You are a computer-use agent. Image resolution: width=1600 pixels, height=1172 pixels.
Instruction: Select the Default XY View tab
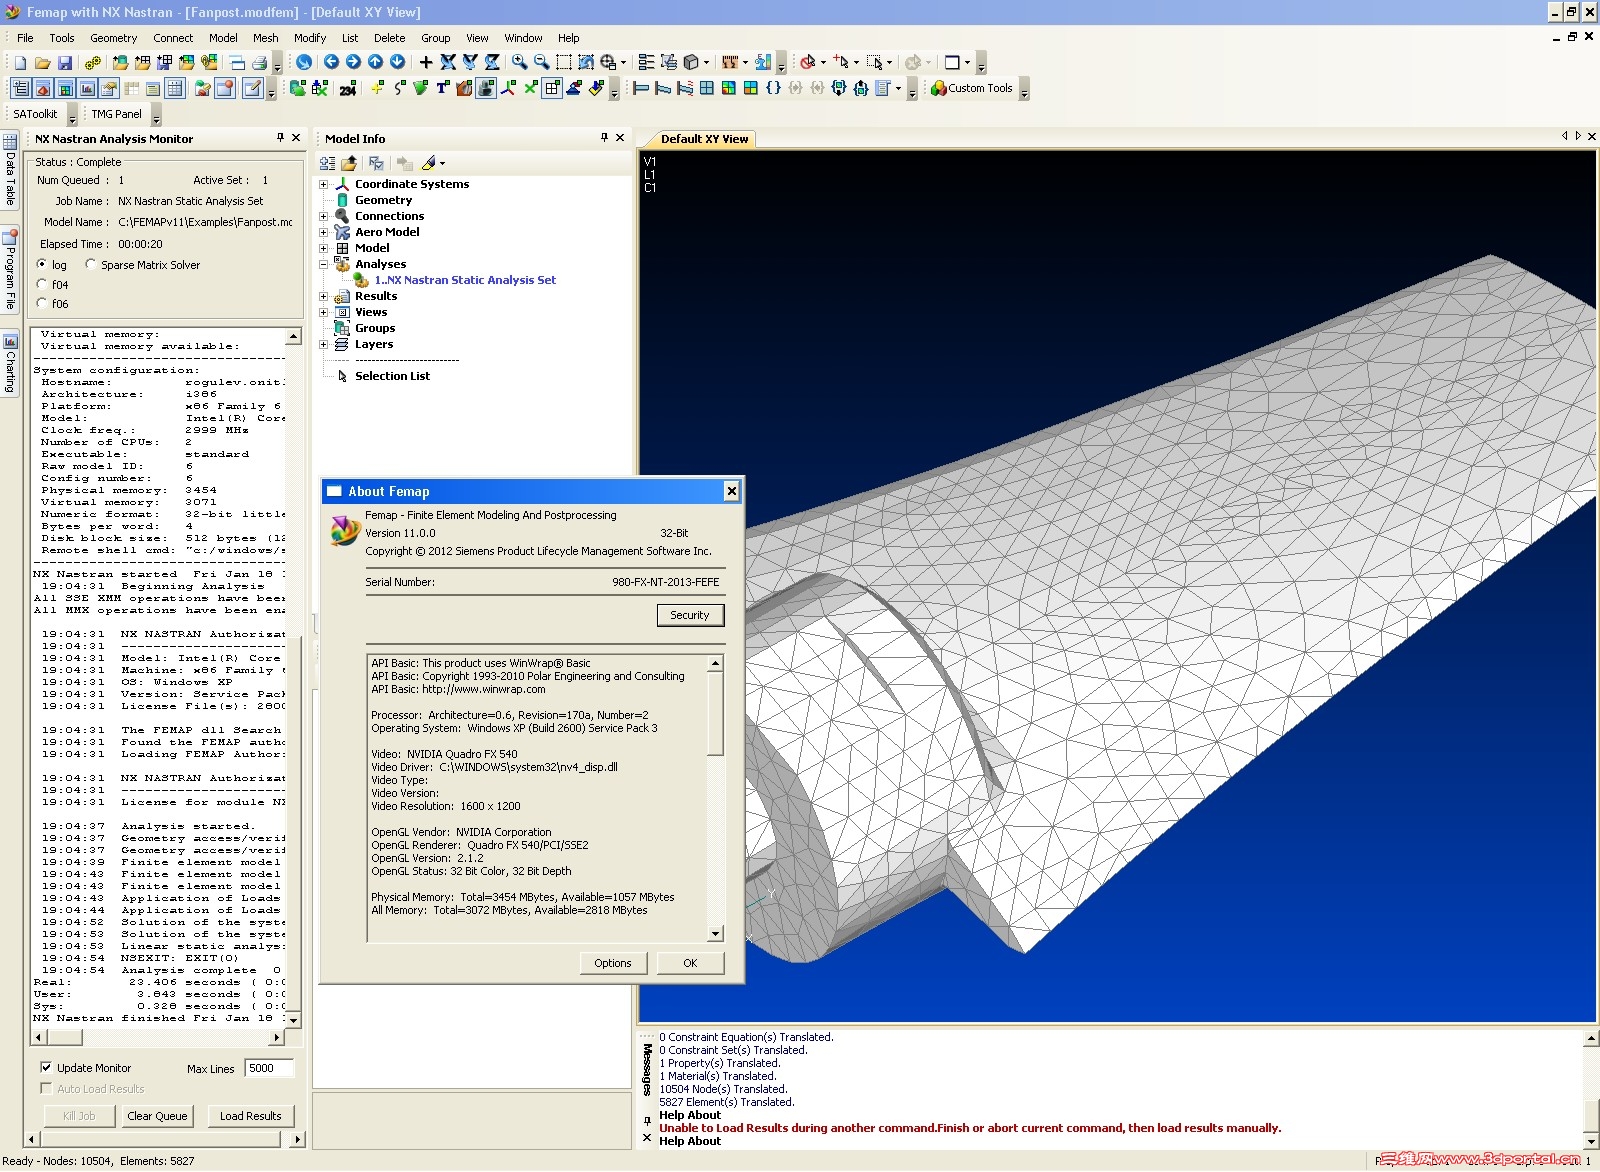pyautogui.click(x=704, y=139)
